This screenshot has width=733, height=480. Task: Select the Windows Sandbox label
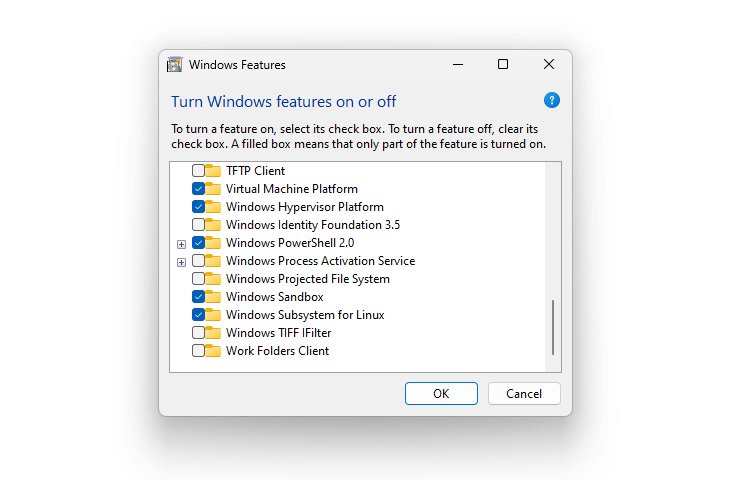pos(275,297)
